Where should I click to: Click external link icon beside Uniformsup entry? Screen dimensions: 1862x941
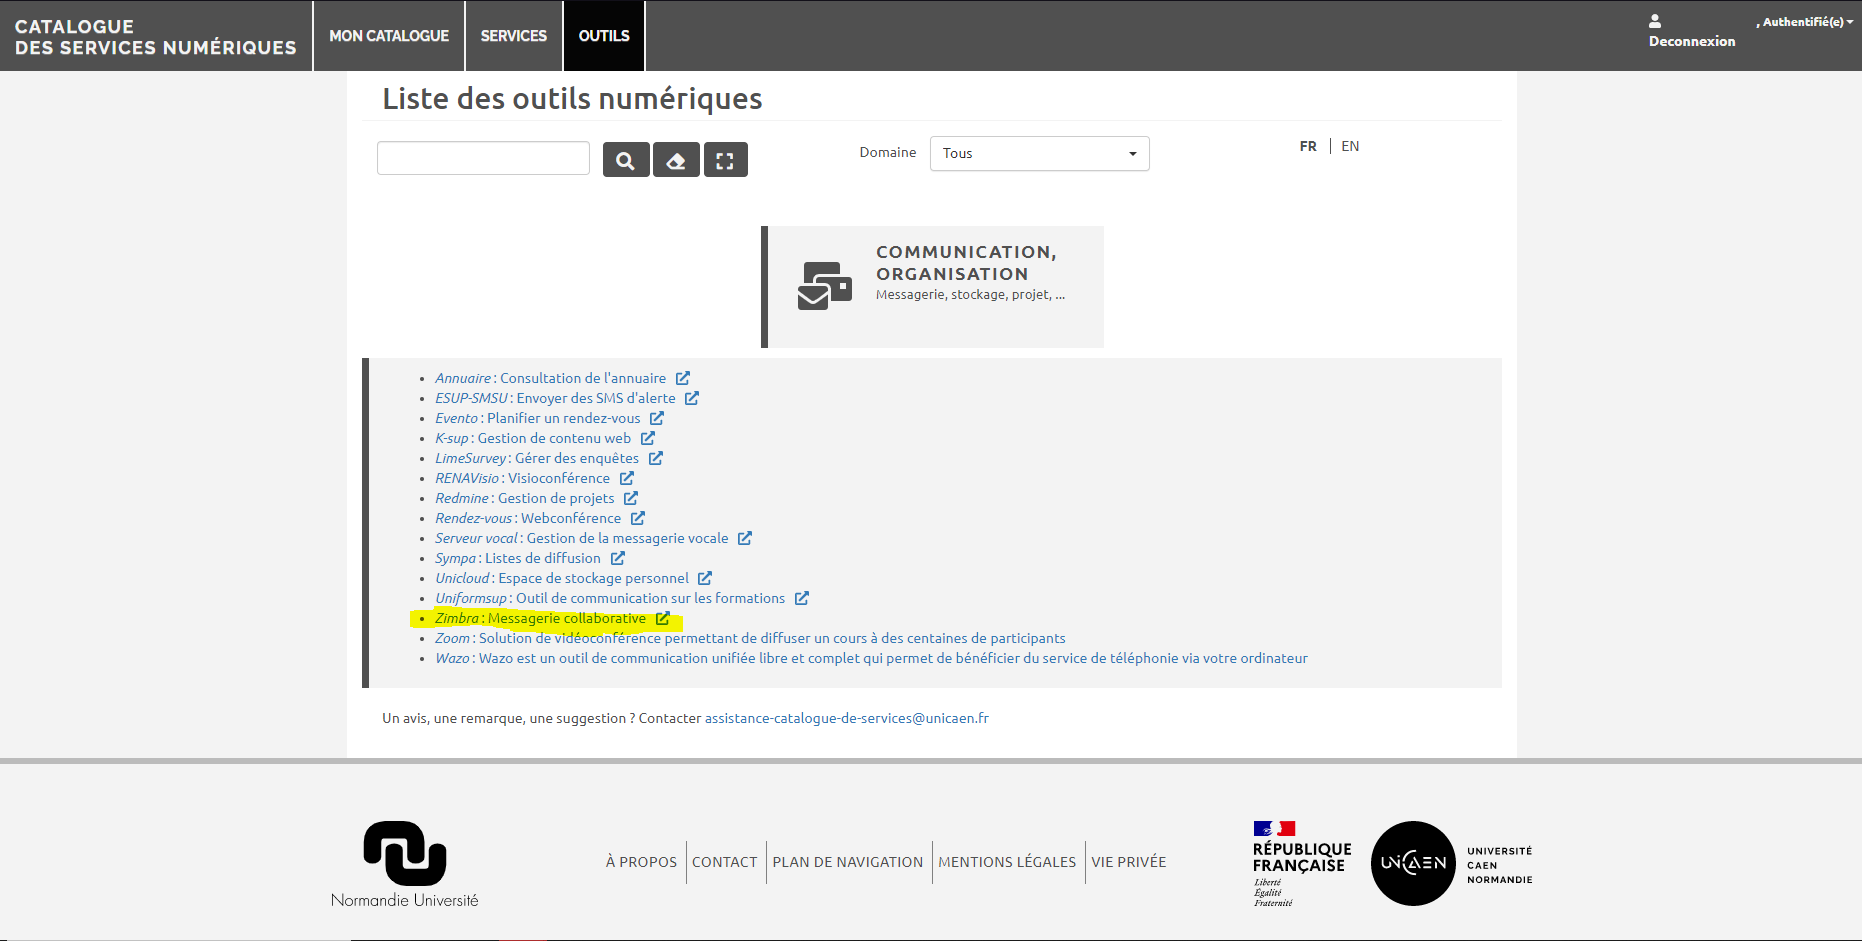[x=801, y=598]
